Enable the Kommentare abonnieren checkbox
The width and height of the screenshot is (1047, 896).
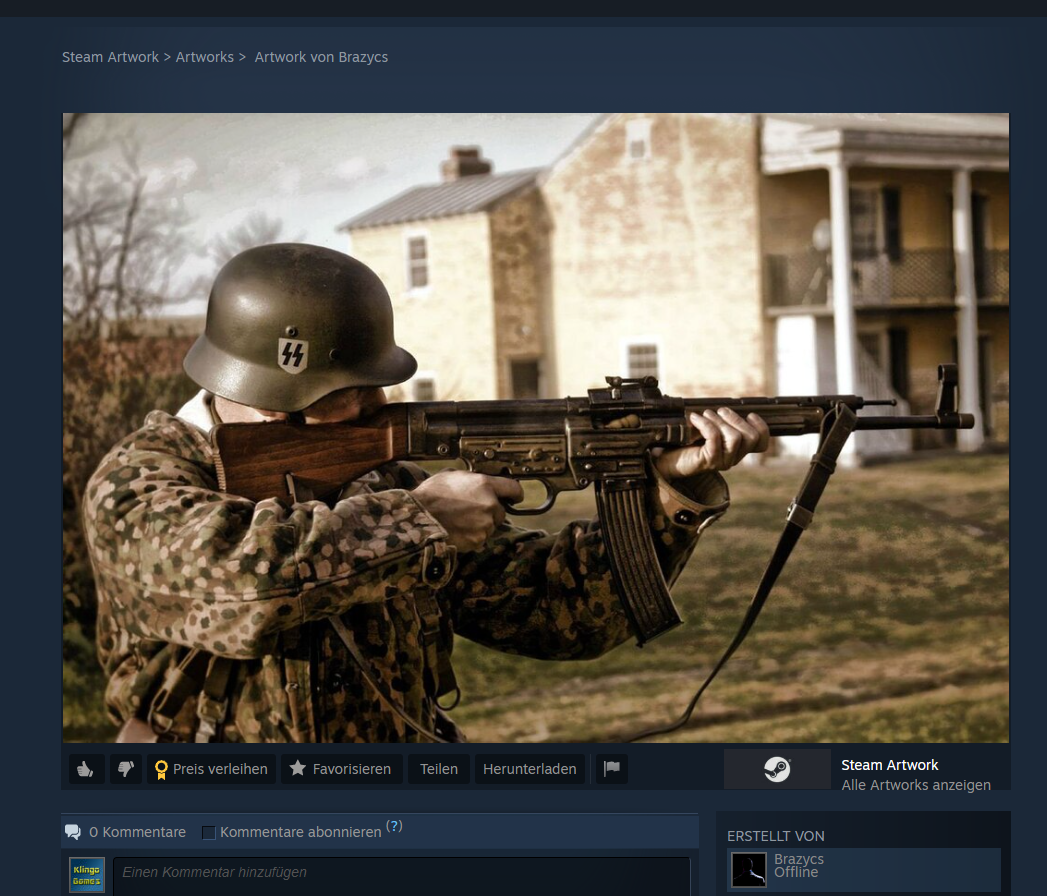pyautogui.click(x=209, y=833)
